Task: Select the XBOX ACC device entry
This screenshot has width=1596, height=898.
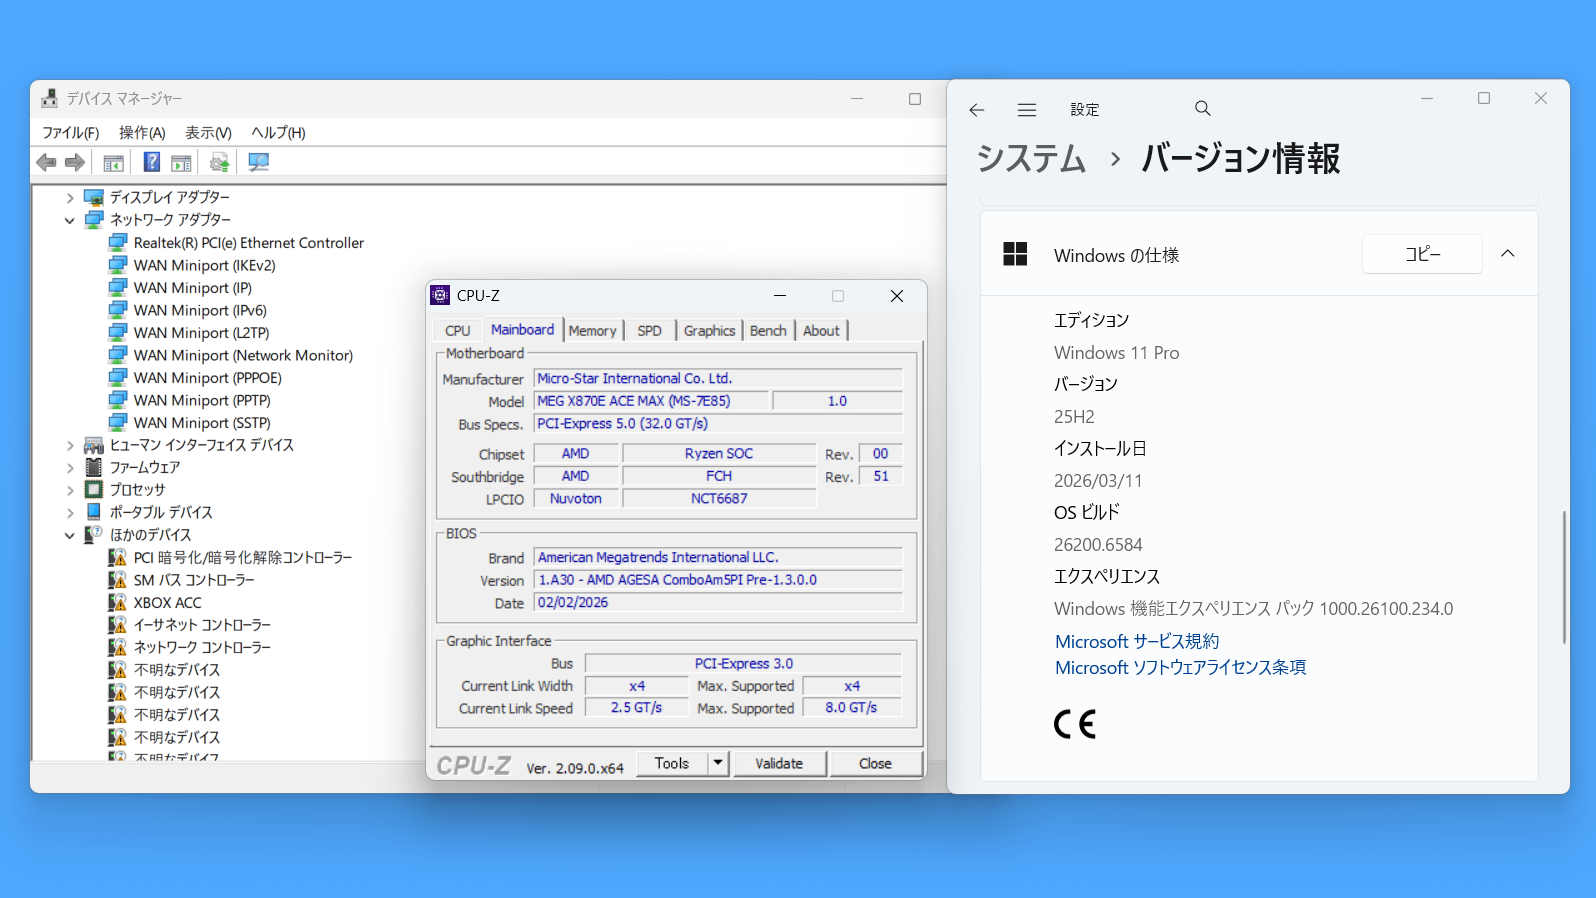Action: [167, 603]
